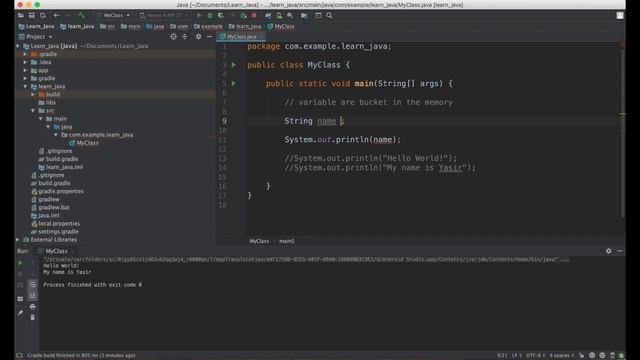Open the Nexus device selector dropdown
Screen dimensions: 640x360
pos(164,16)
